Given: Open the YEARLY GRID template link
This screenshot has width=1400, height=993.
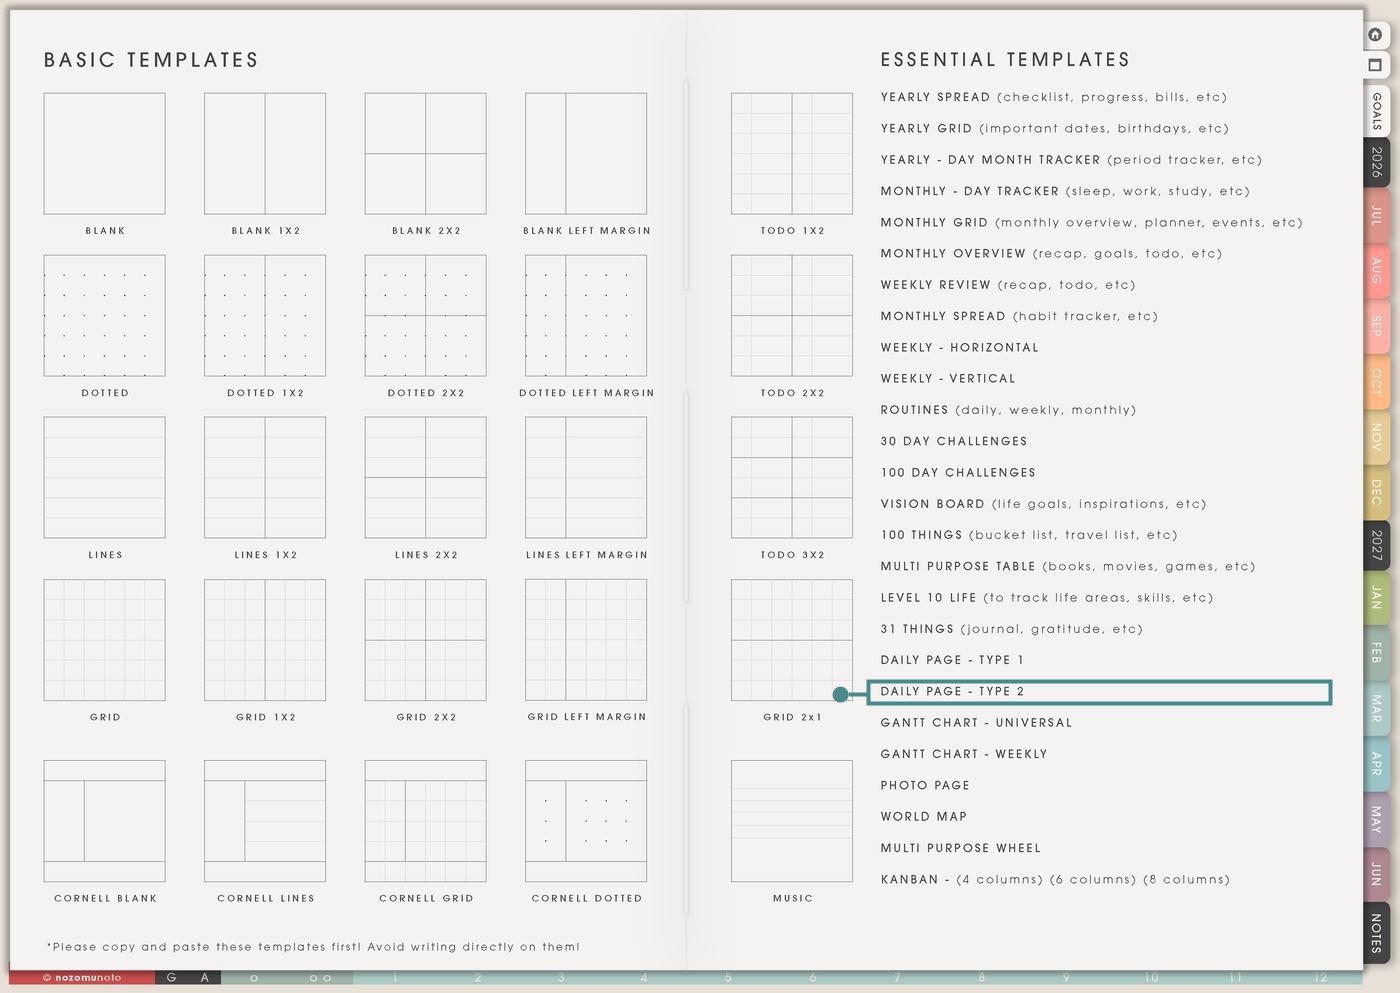Looking at the screenshot, I should pyautogui.click(x=1055, y=128).
